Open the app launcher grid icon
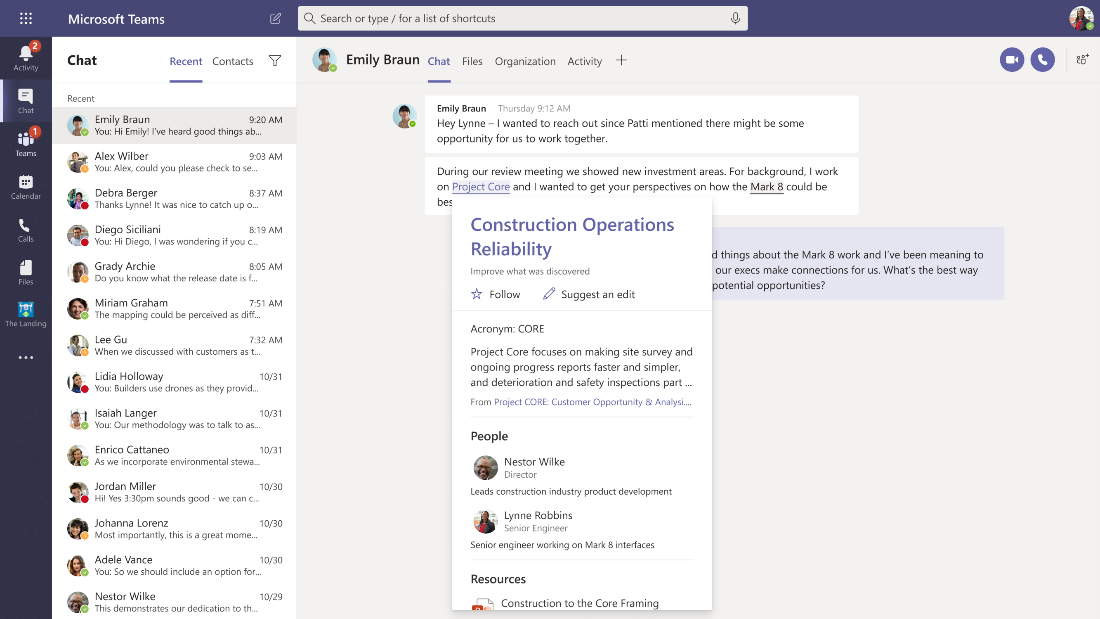This screenshot has height=619, width=1100. [x=26, y=19]
